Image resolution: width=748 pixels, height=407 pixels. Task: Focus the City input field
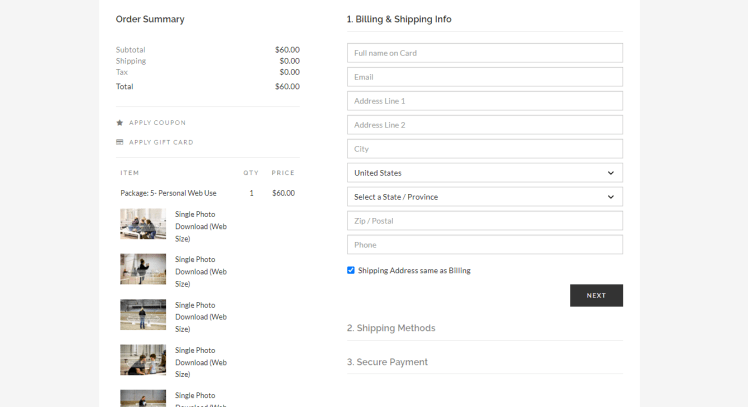484,149
